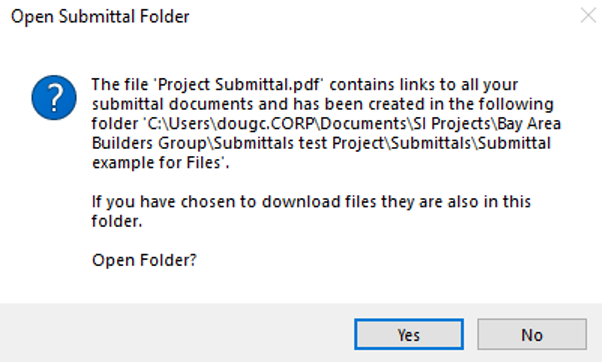The image size is (602, 362).
Task: Click the Open Submittal Folder title text
Action: pyautogui.click(x=100, y=17)
